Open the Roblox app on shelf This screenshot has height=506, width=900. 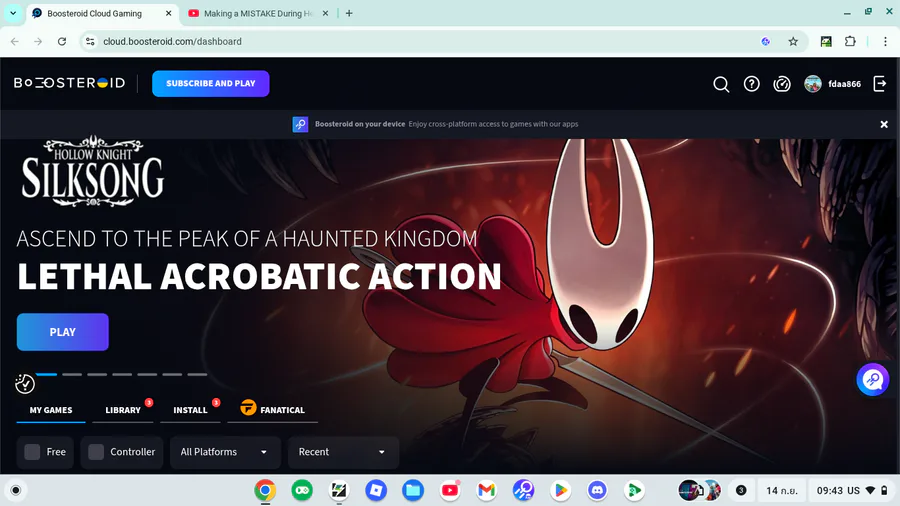pos(376,491)
